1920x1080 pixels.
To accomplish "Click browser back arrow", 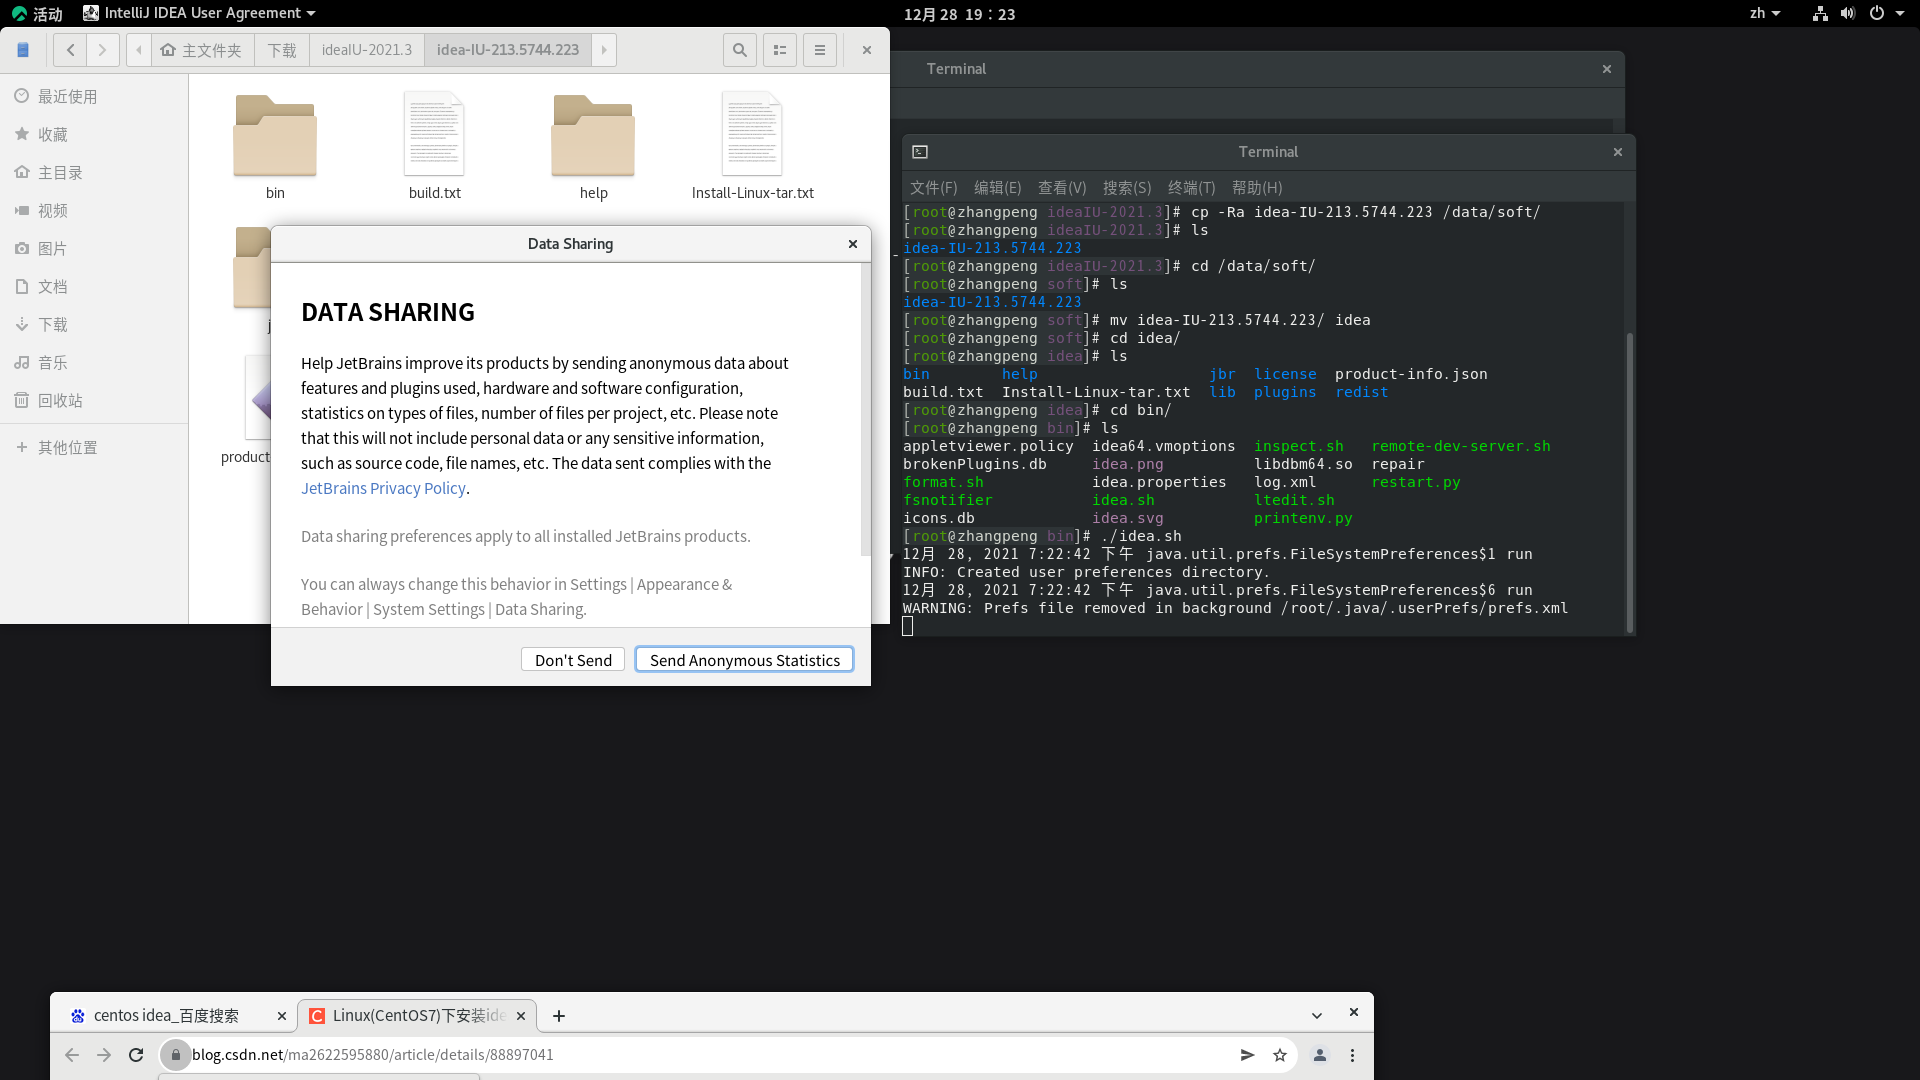I will tap(72, 1055).
